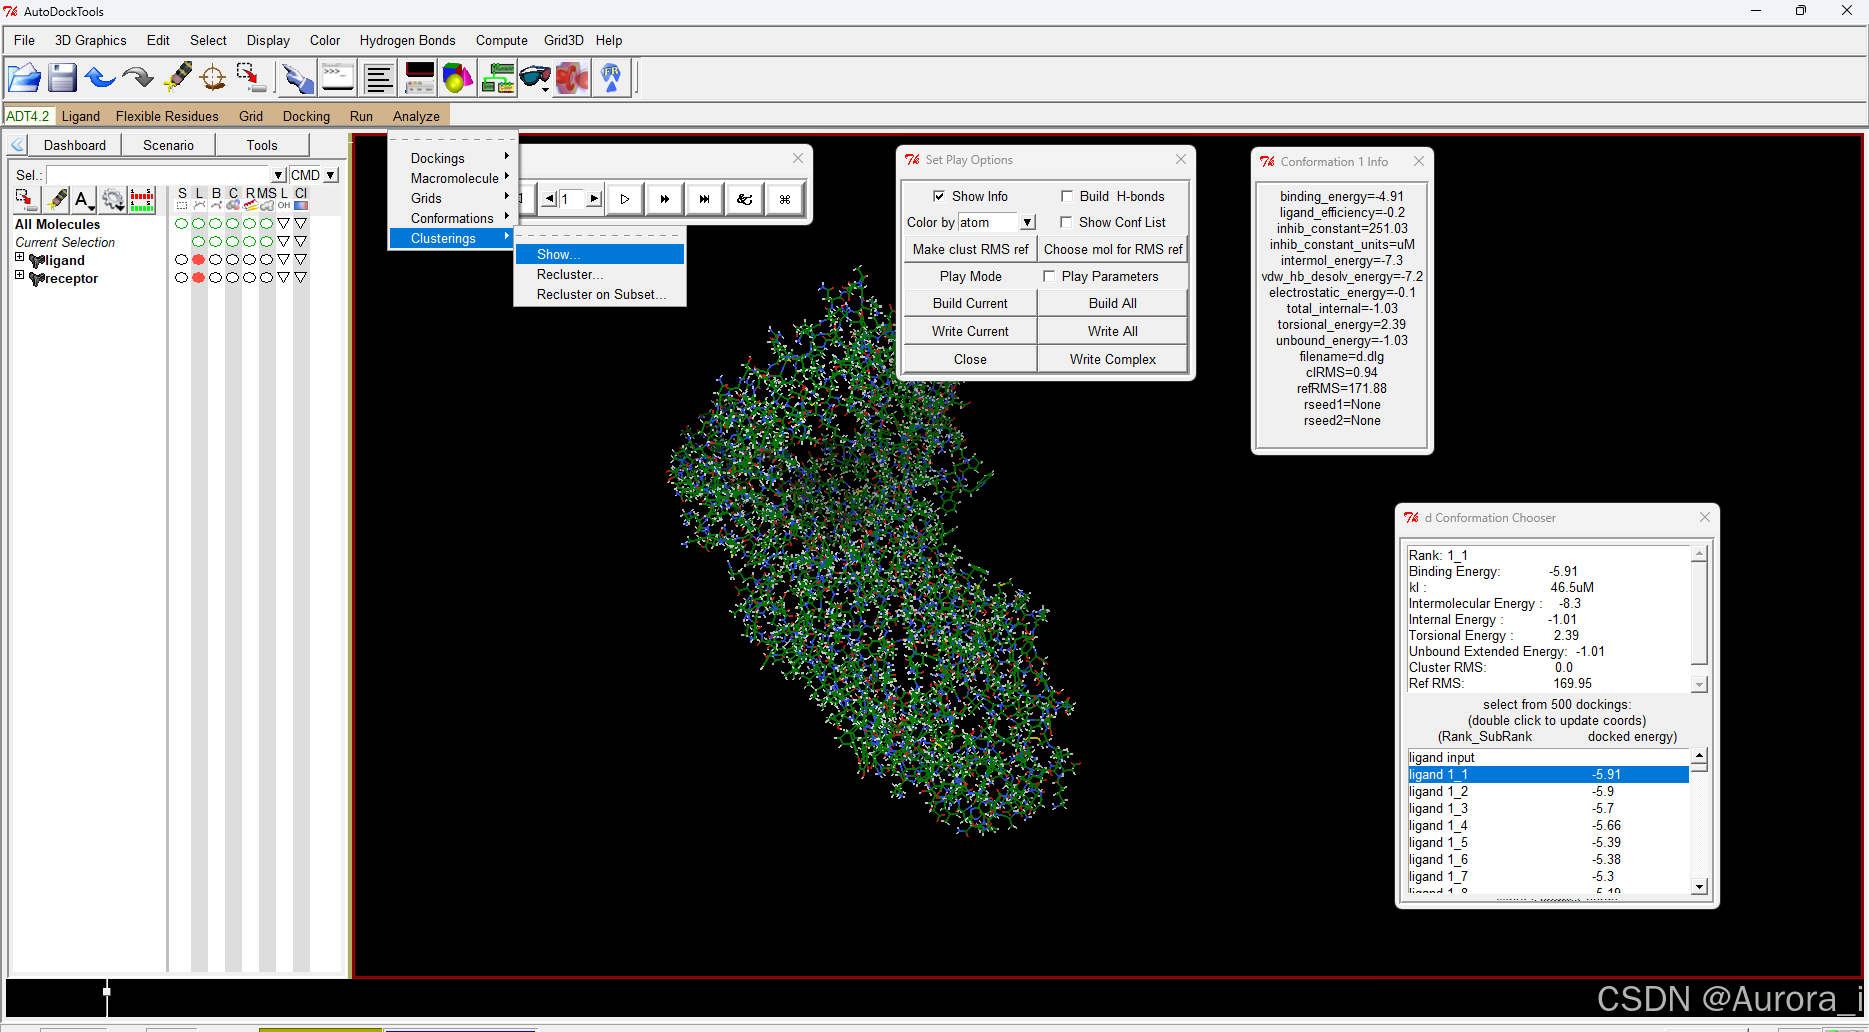Click the pointing hand toolbar icon

click(x=297, y=78)
